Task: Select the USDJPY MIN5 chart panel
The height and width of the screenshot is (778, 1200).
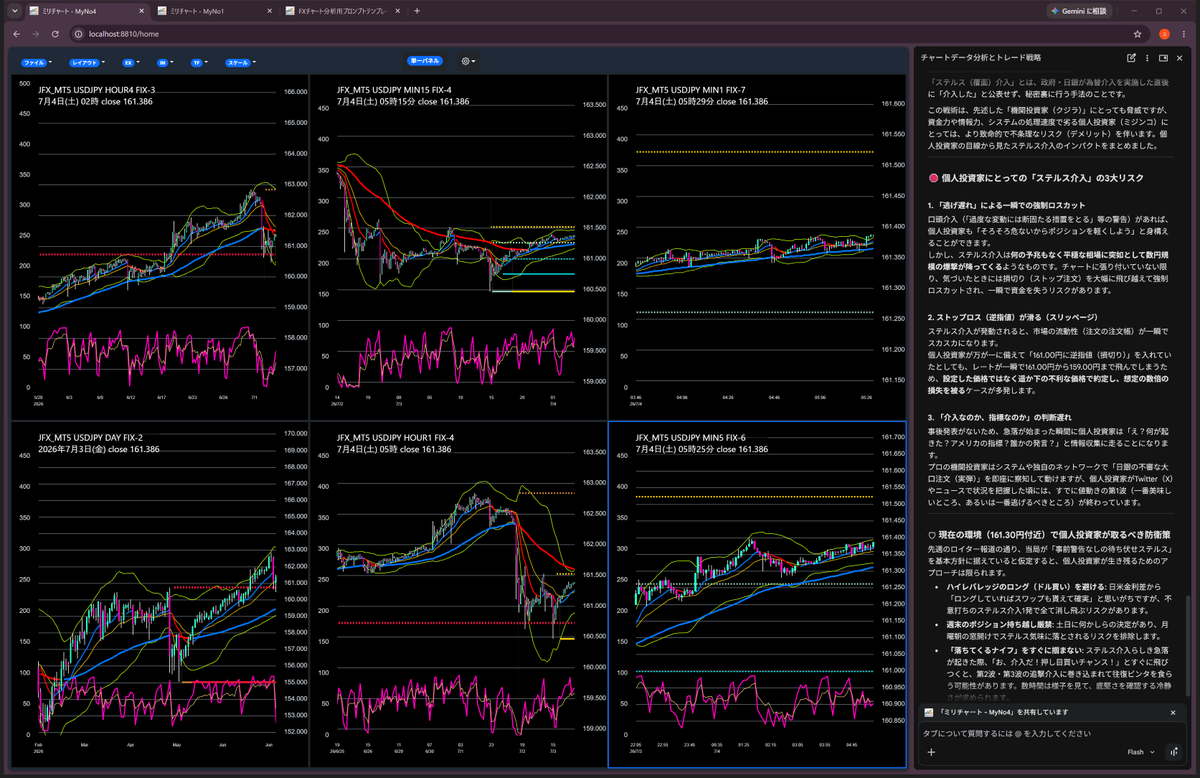Action: coord(757,594)
